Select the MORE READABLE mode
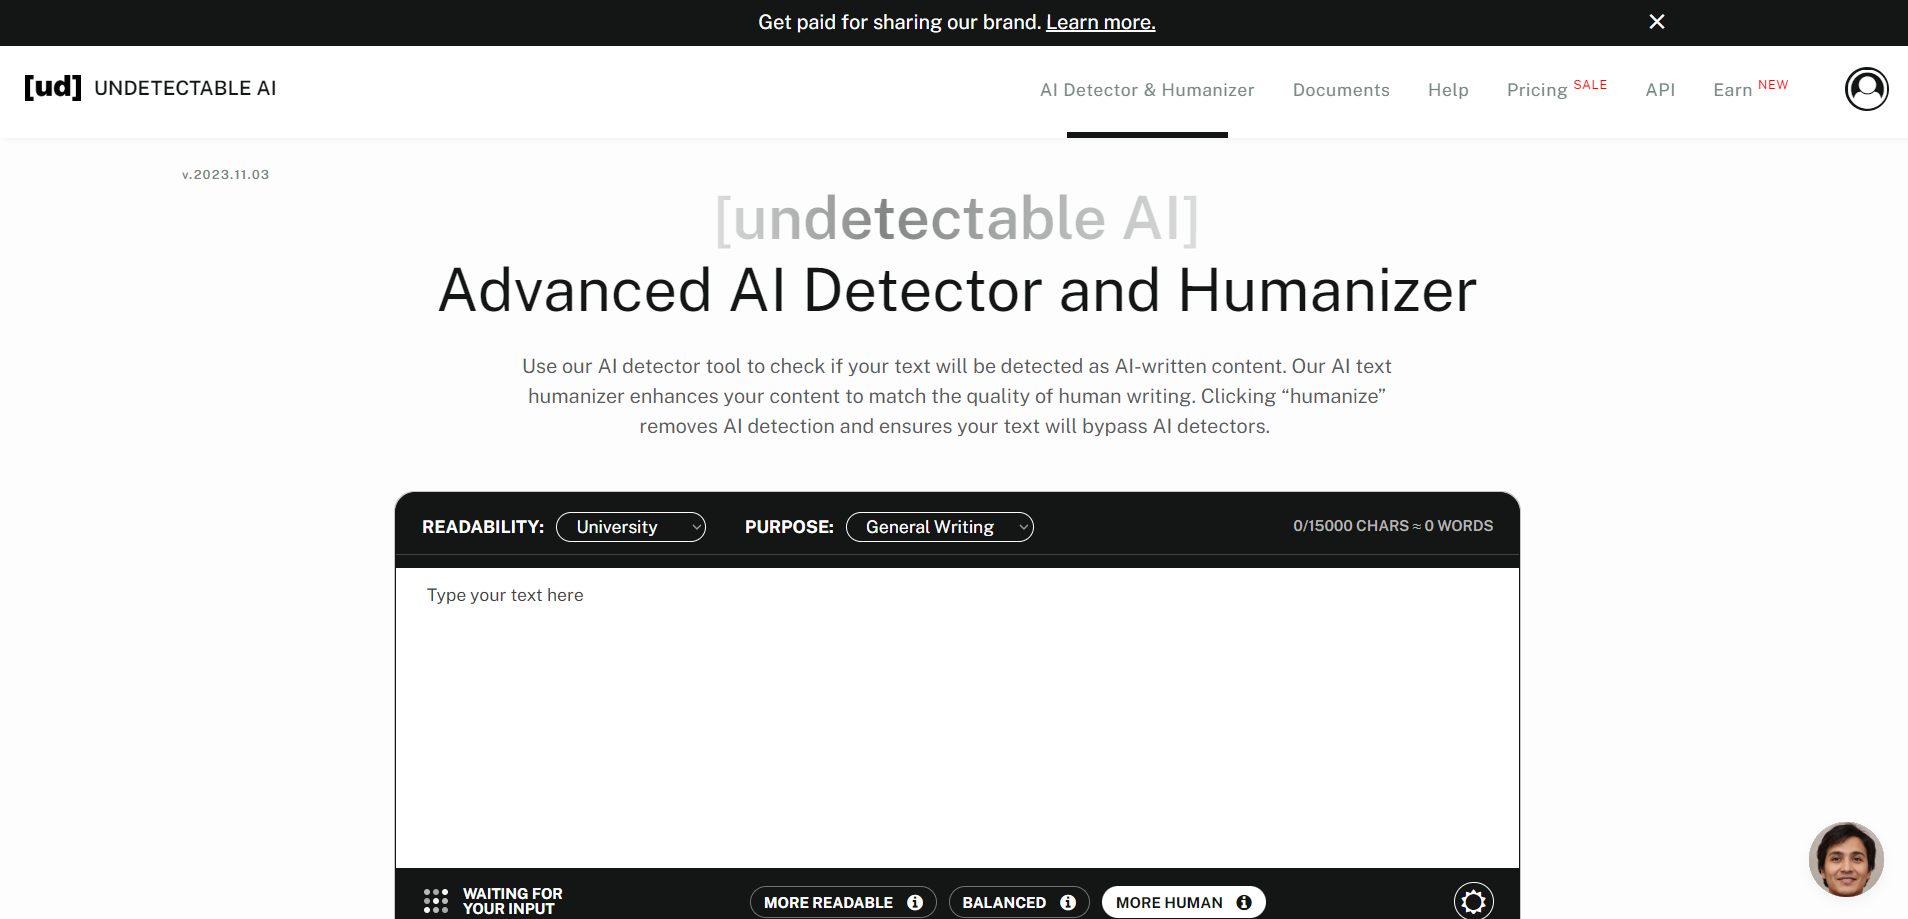Image resolution: width=1908 pixels, height=919 pixels. [828, 902]
